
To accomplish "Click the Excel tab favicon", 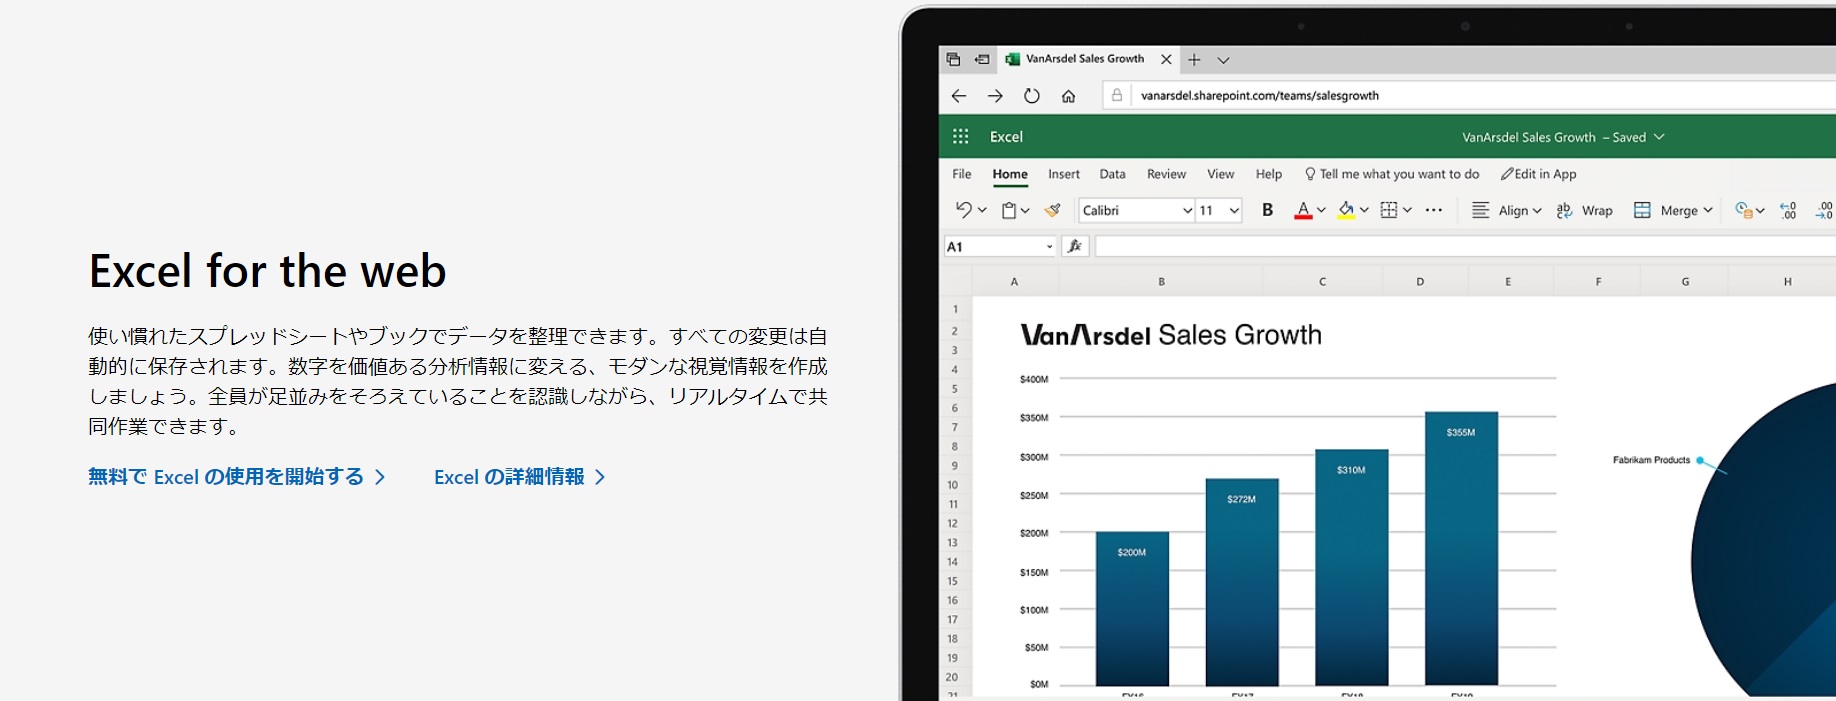I will [1013, 59].
